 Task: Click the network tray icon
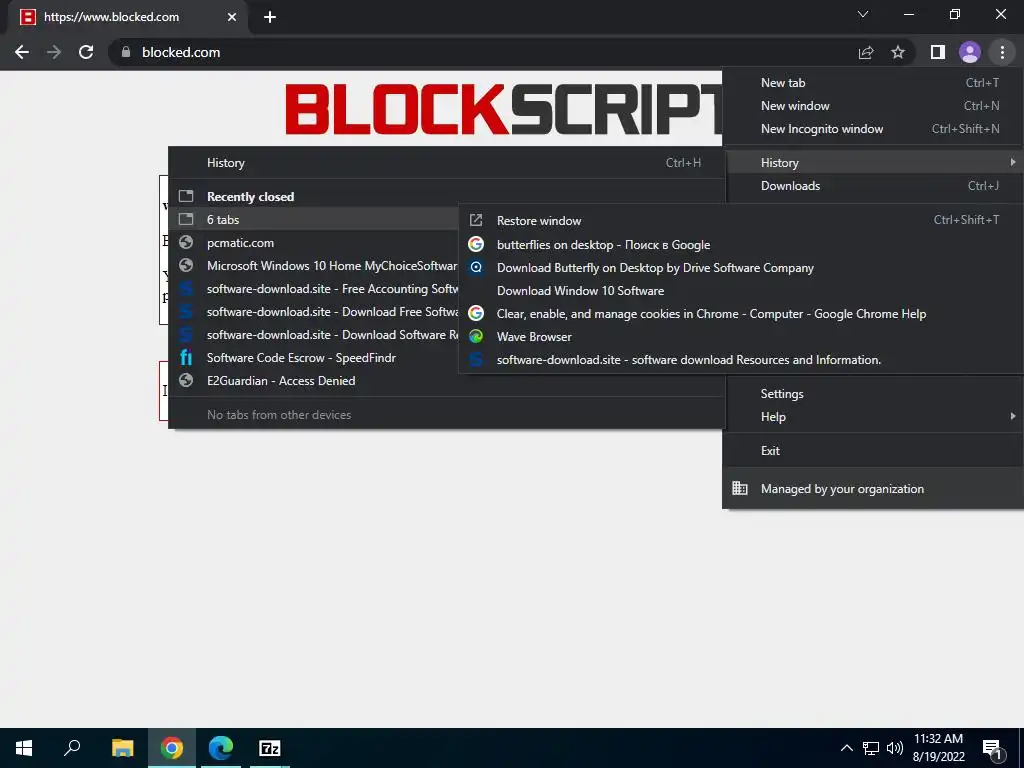(x=871, y=748)
